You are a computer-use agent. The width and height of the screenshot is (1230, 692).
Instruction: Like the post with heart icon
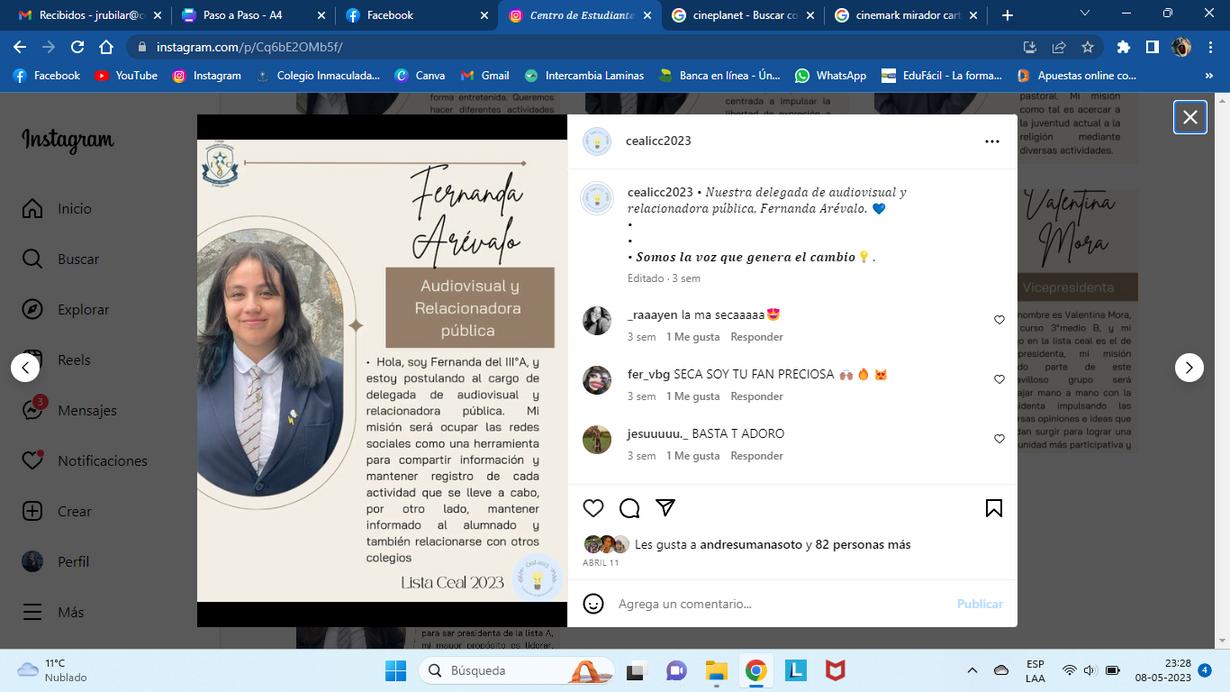[x=593, y=508]
